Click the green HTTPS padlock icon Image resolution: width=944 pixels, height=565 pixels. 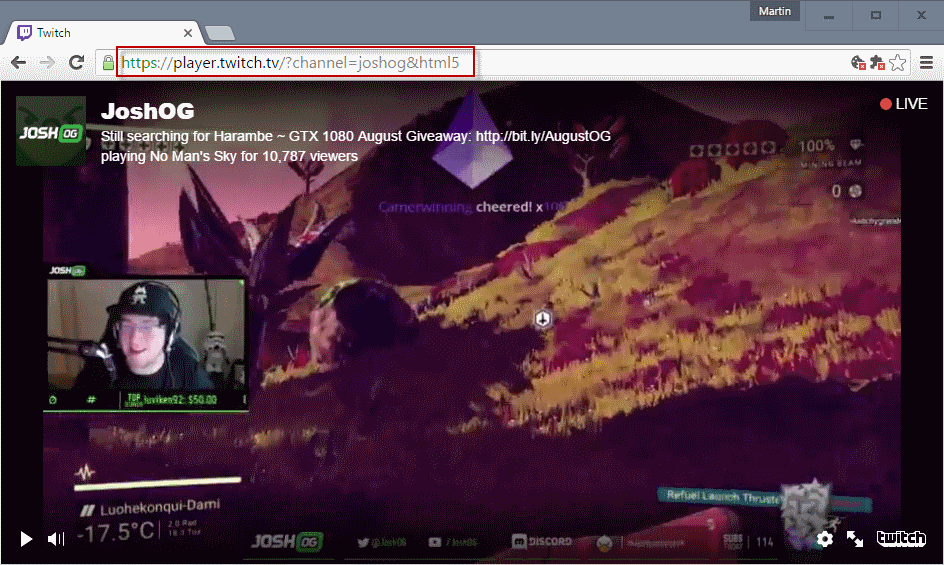(108, 63)
